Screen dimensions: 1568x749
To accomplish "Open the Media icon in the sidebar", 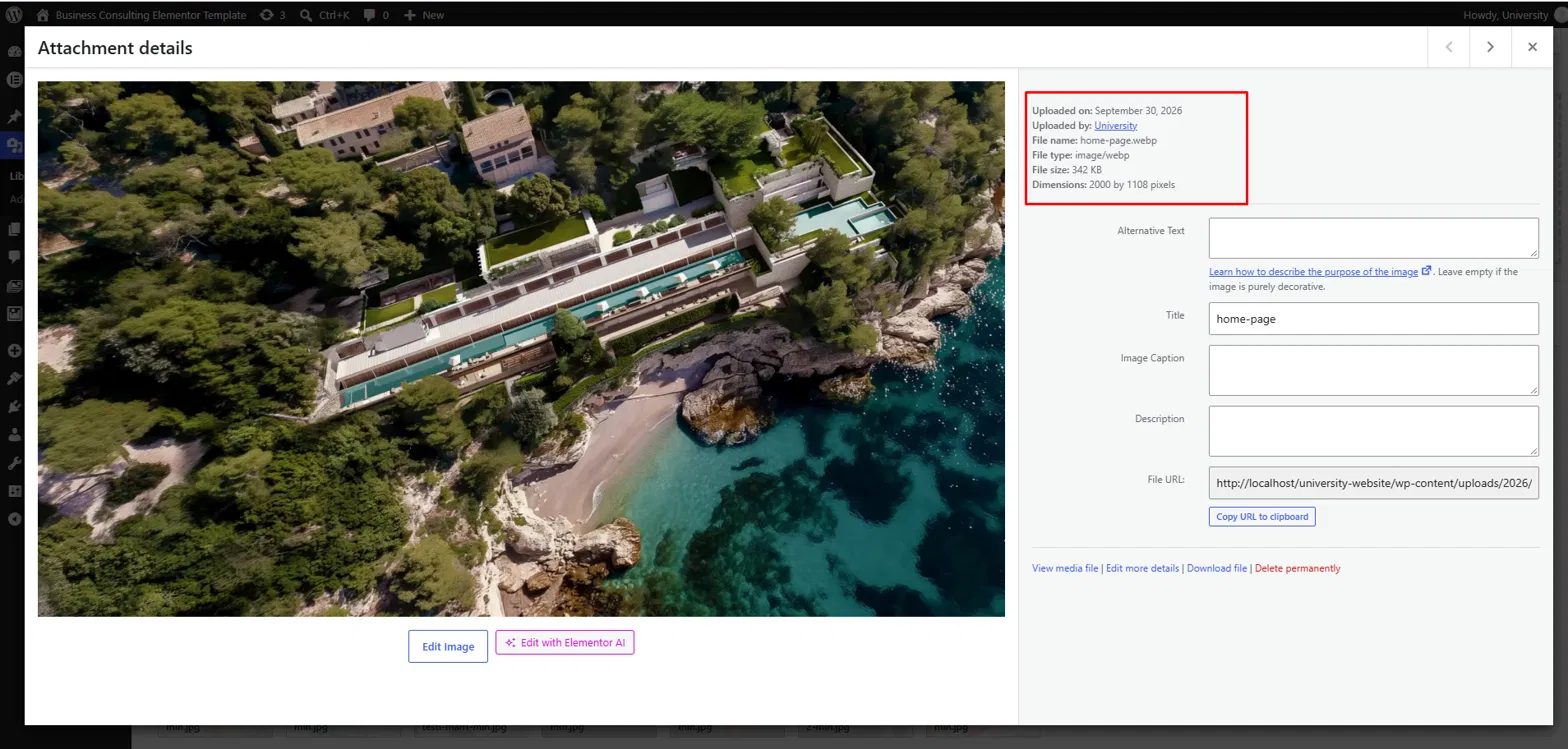I will pos(14,146).
